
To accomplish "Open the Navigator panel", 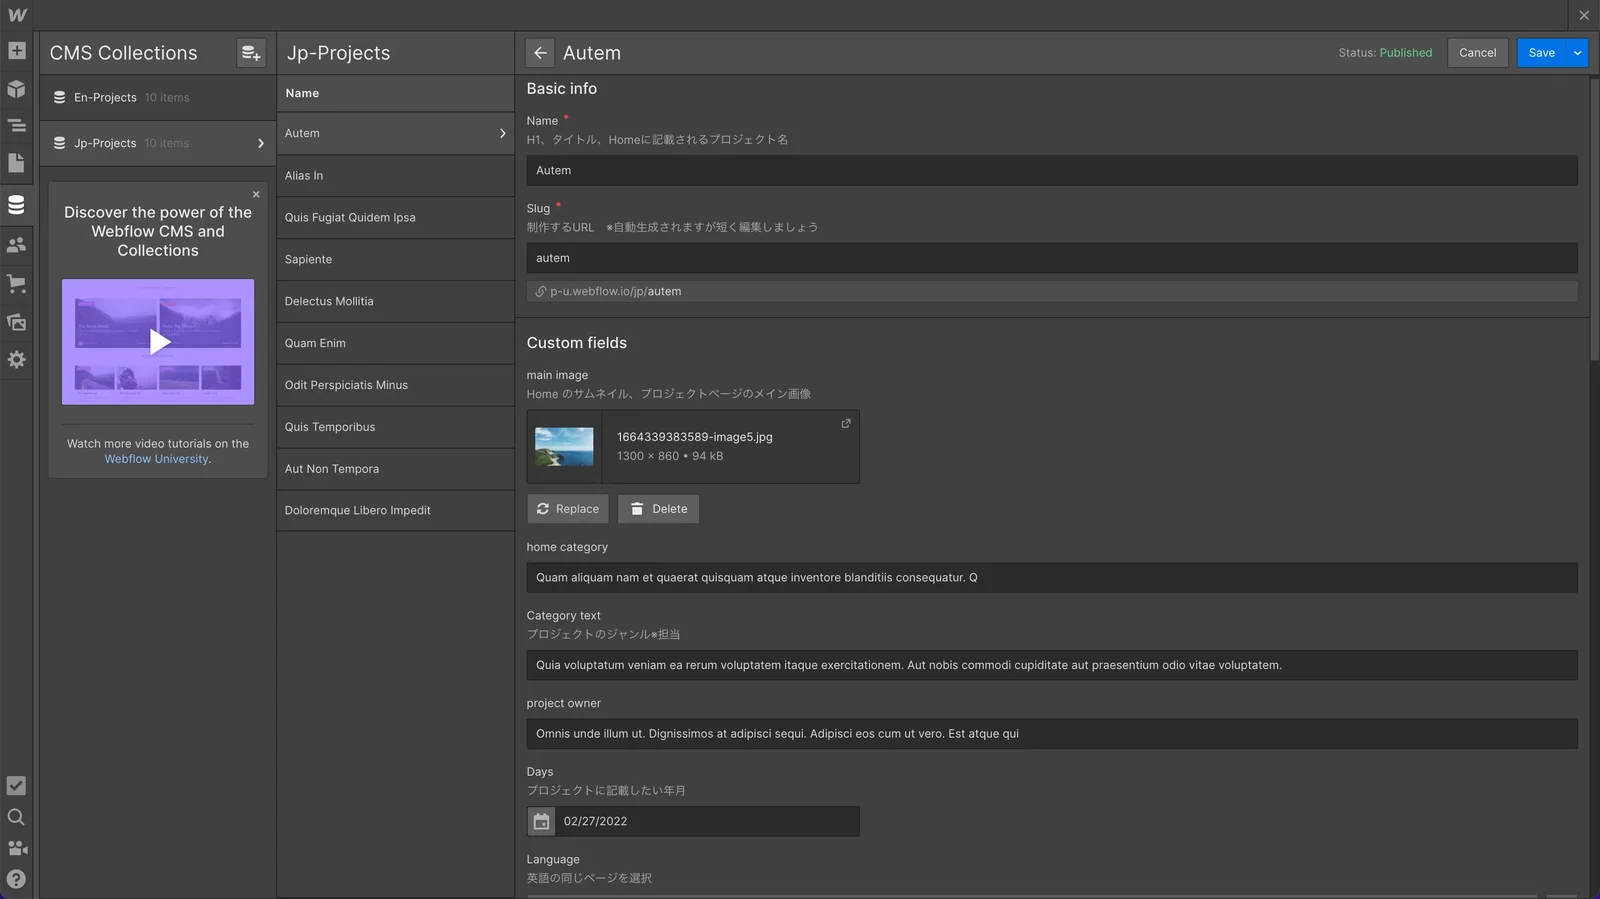I will (17, 126).
